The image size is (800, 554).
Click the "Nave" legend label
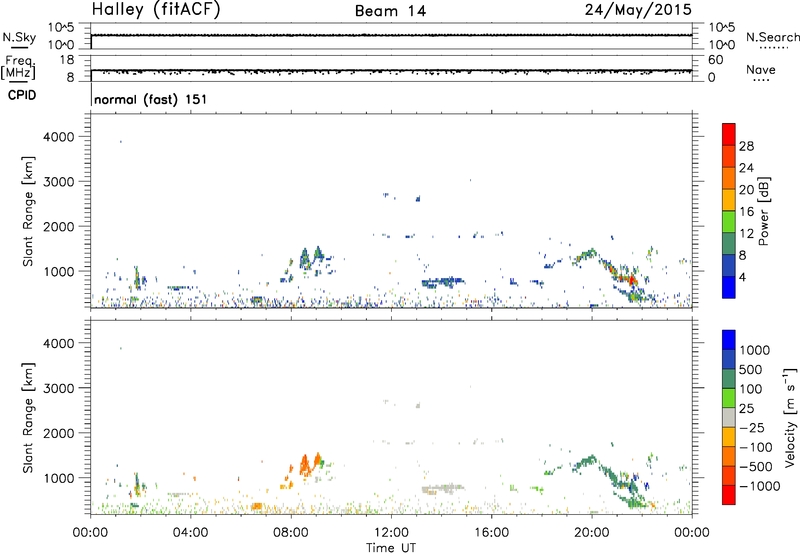point(761,69)
